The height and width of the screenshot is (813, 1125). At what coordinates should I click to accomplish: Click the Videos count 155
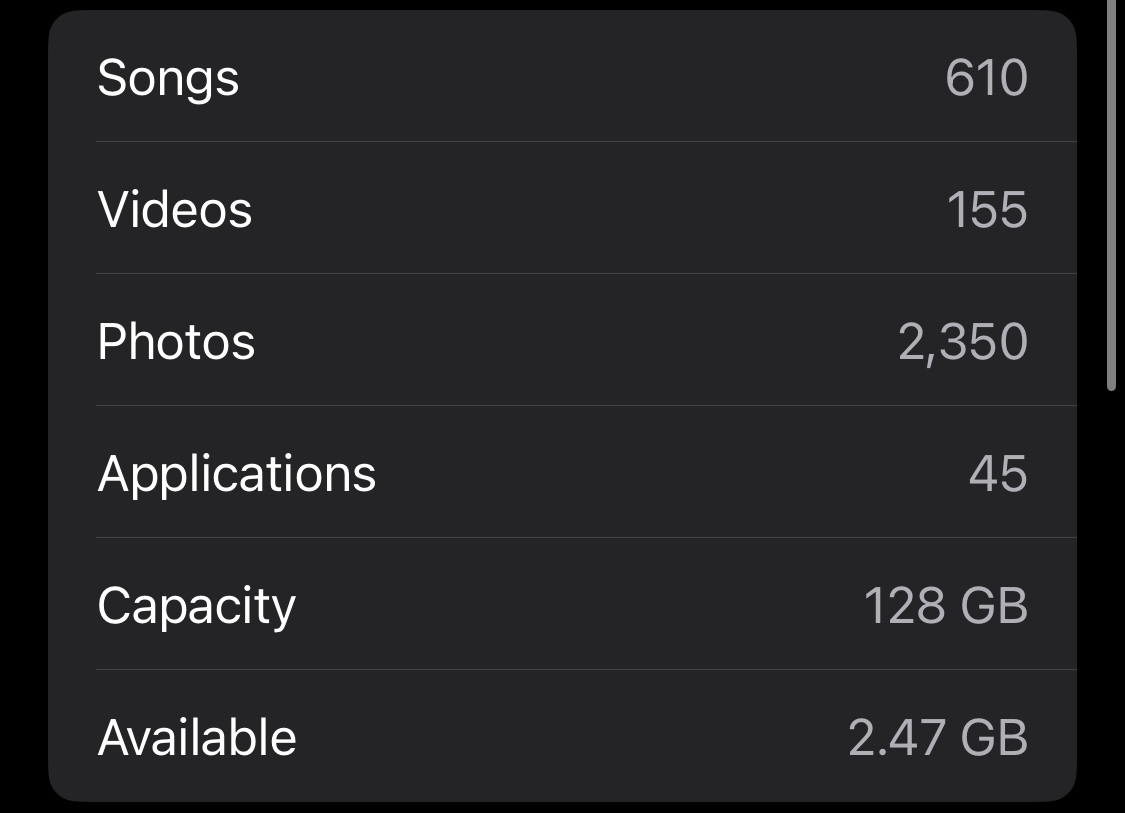[x=987, y=210]
